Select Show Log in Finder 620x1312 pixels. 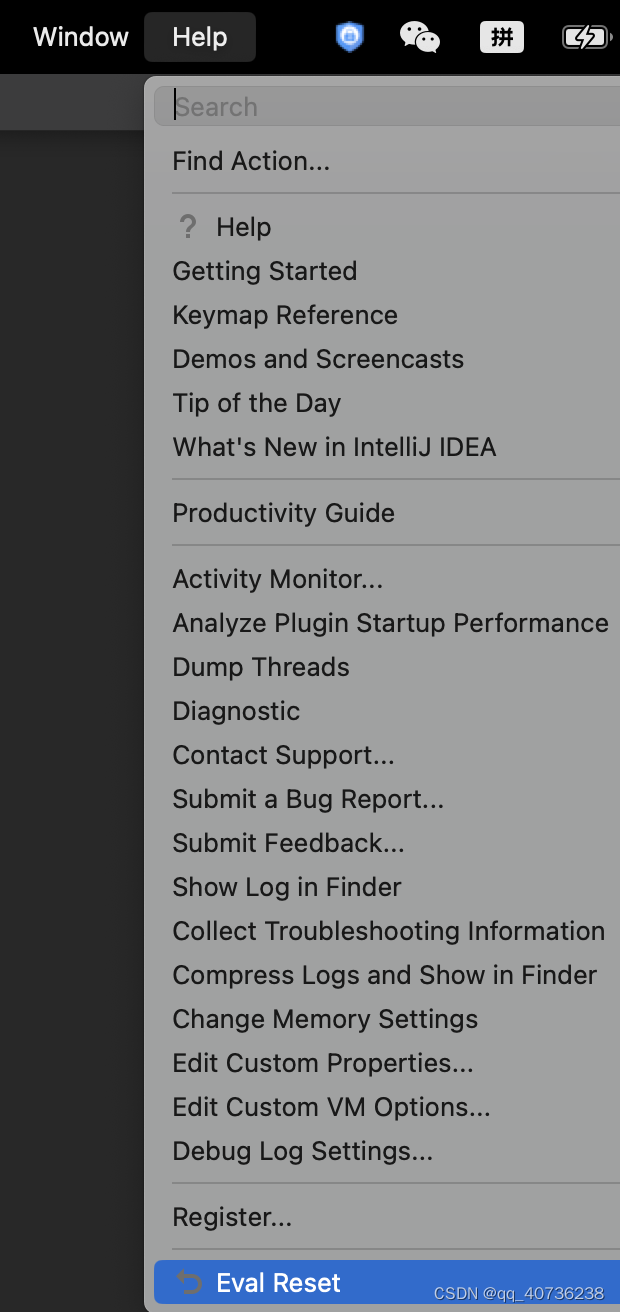point(287,887)
